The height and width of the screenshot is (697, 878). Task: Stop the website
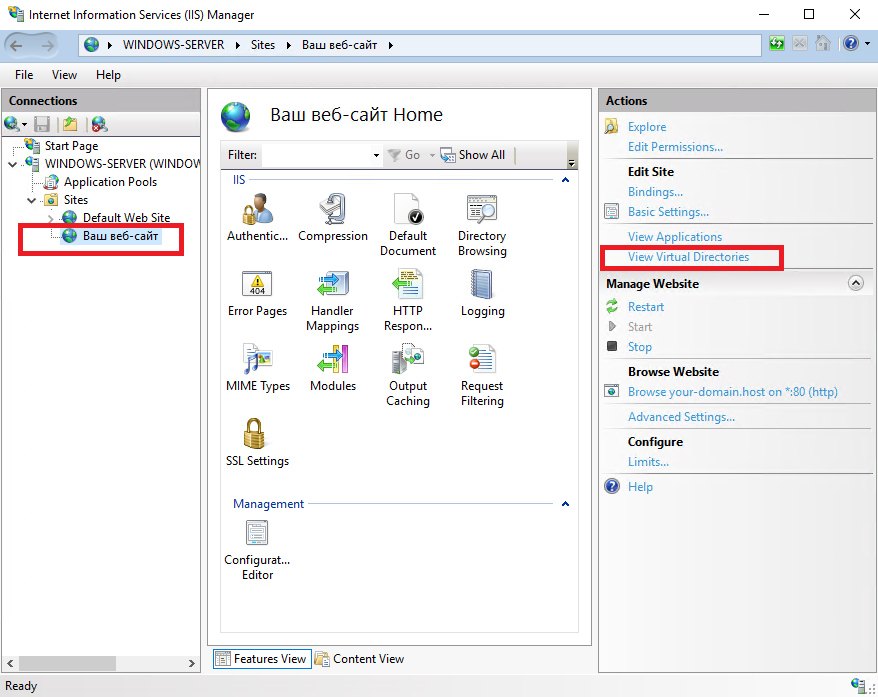639,347
